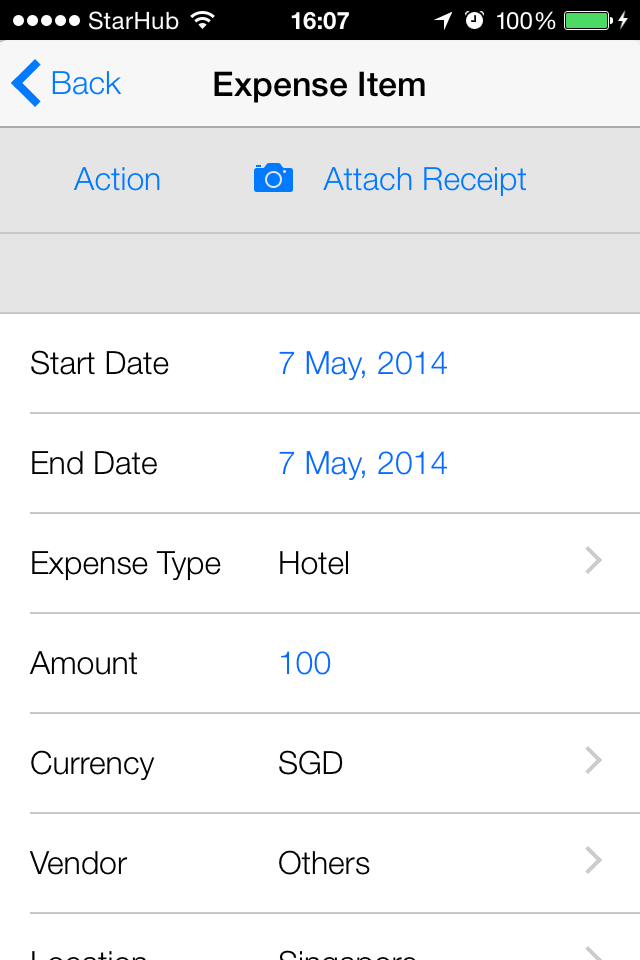Tap the battery icon in the status bar
Screen dimensions: 640x960
(x=588, y=21)
